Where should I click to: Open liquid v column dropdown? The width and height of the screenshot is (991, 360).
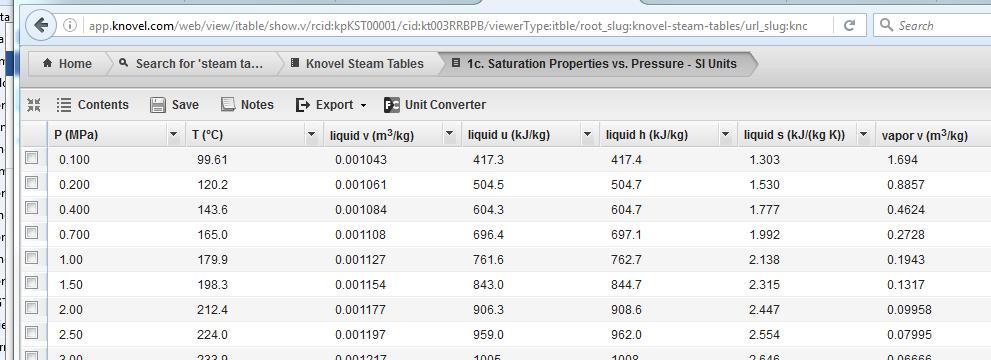pos(449,135)
